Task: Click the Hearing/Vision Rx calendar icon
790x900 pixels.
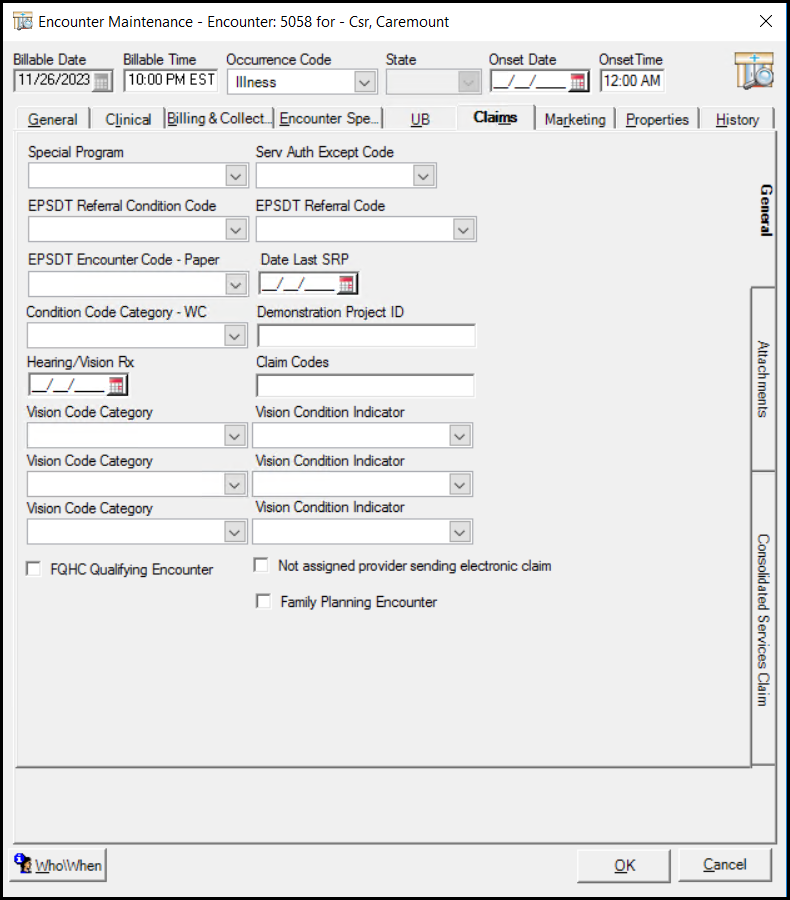Action: tap(116, 385)
